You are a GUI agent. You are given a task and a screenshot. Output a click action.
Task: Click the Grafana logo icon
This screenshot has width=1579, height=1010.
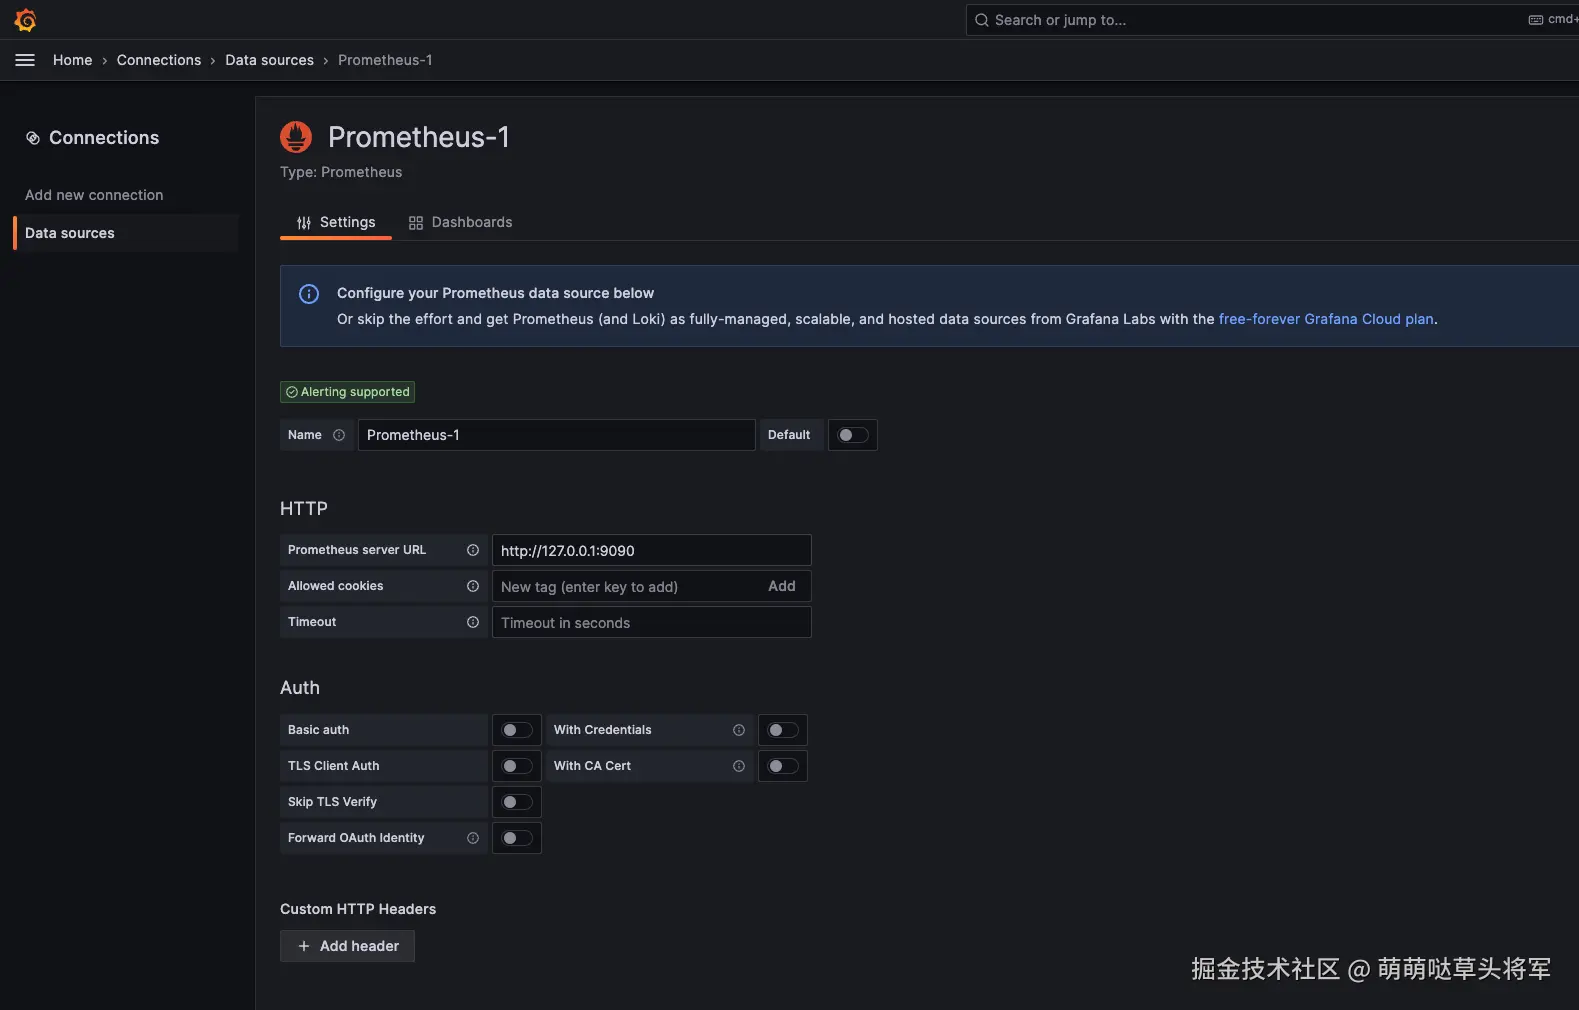[26, 20]
